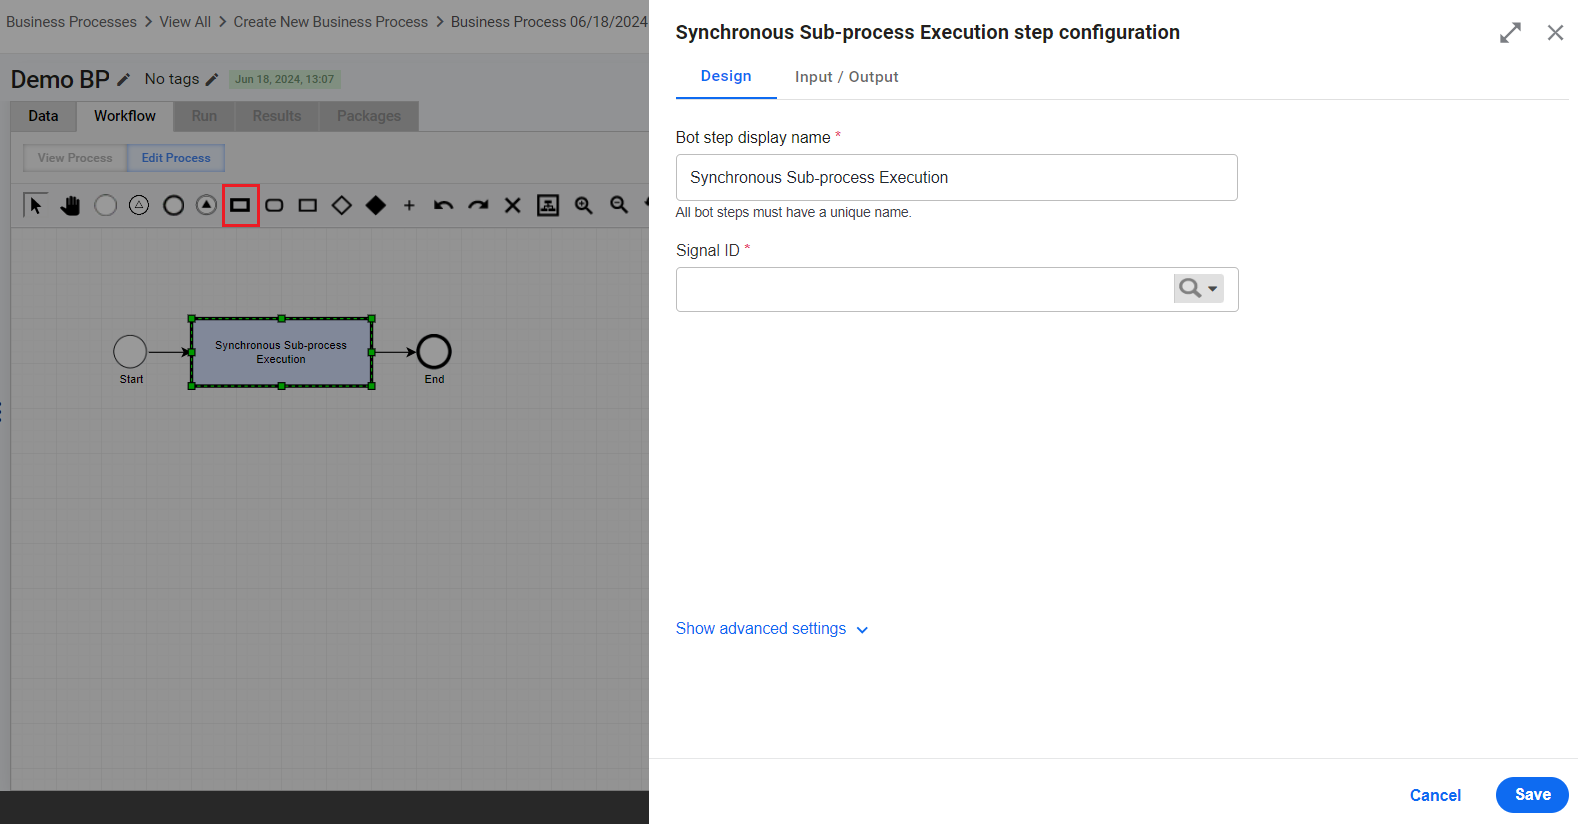Switch to the Input / Output tab
Screen dimensions: 1578x827
click(x=847, y=77)
